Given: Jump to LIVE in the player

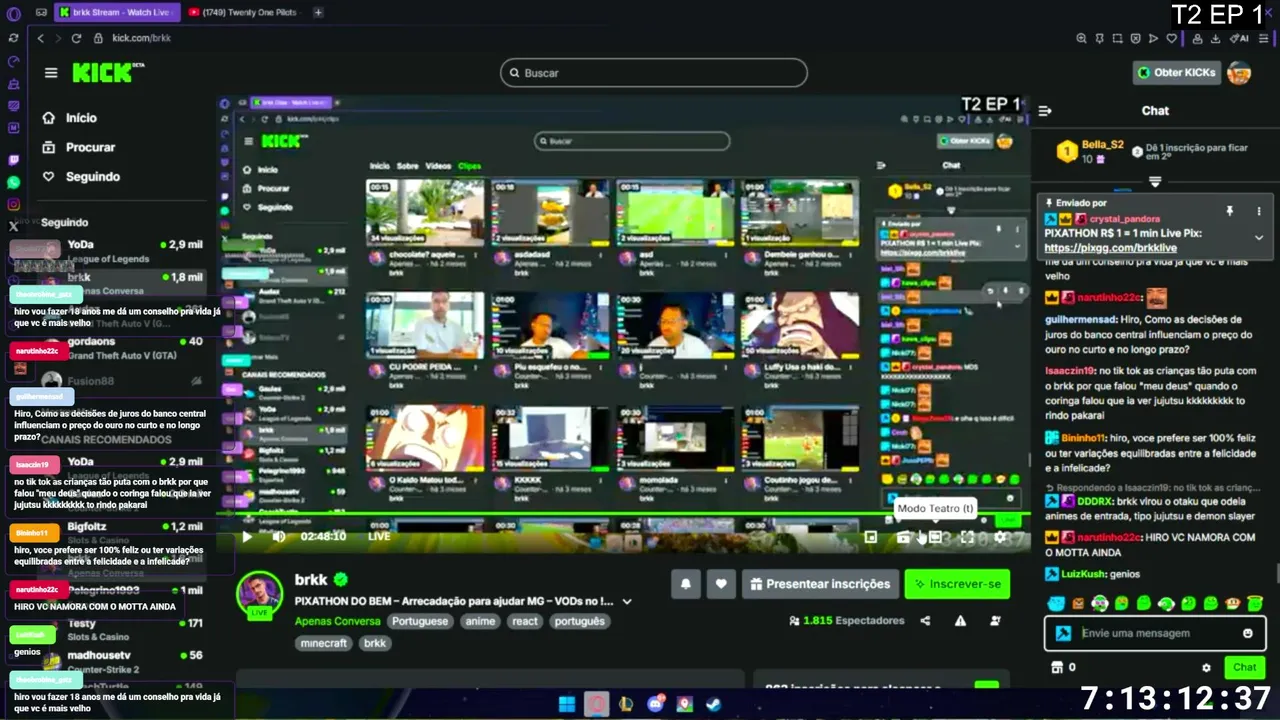Looking at the screenshot, I should (x=379, y=537).
